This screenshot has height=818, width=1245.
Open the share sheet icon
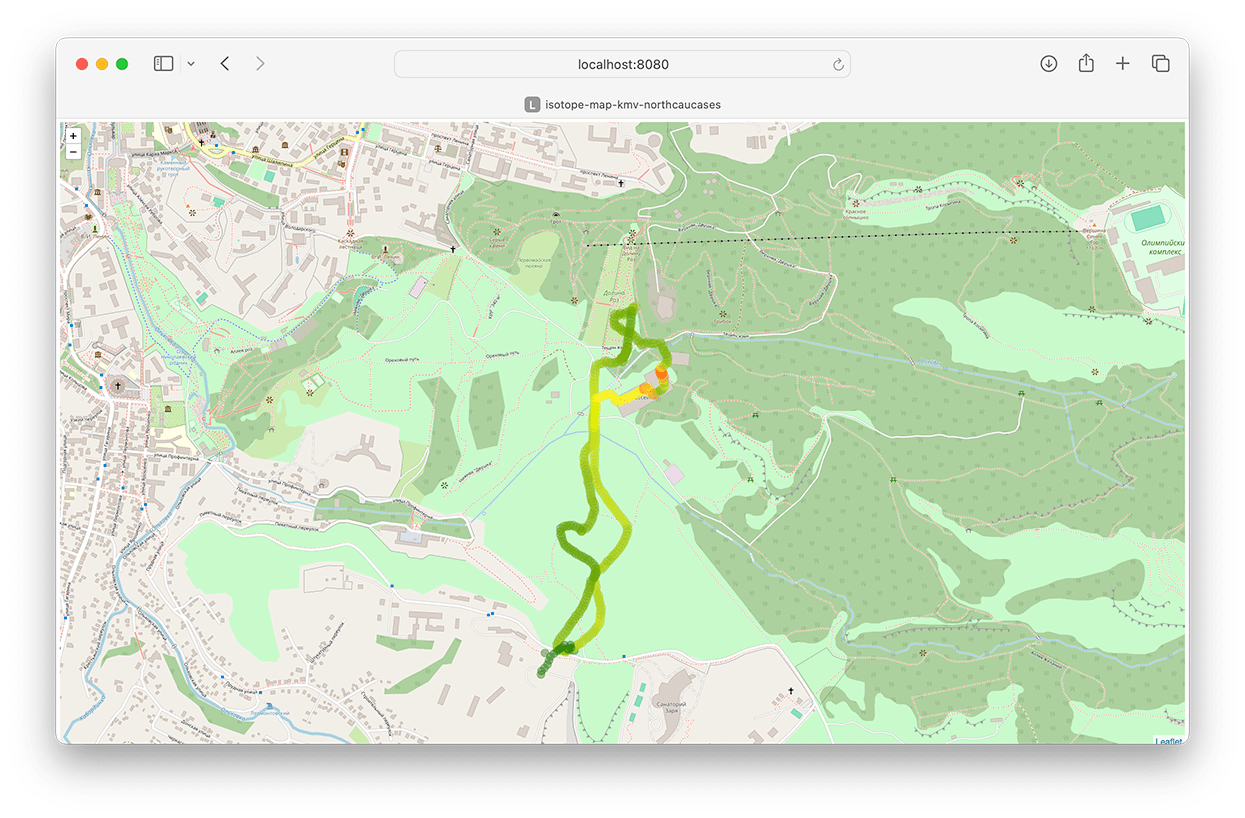point(1086,63)
